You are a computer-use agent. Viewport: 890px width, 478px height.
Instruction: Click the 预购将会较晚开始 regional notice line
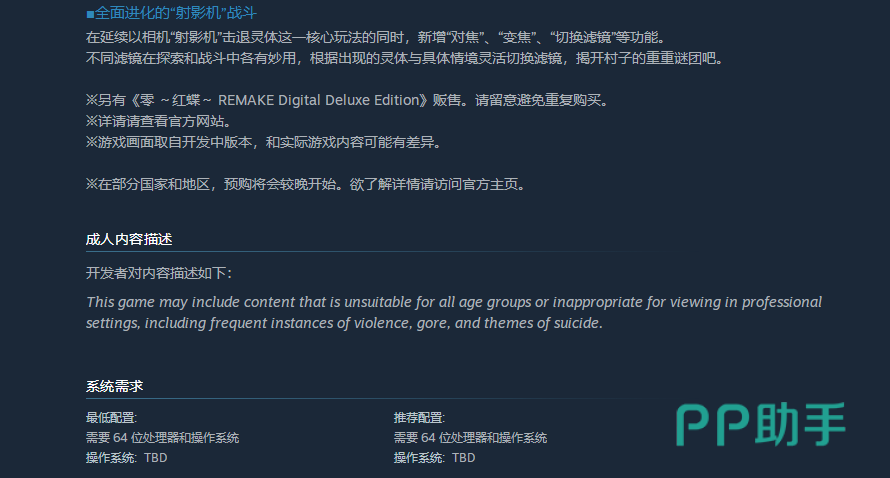[305, 184]
